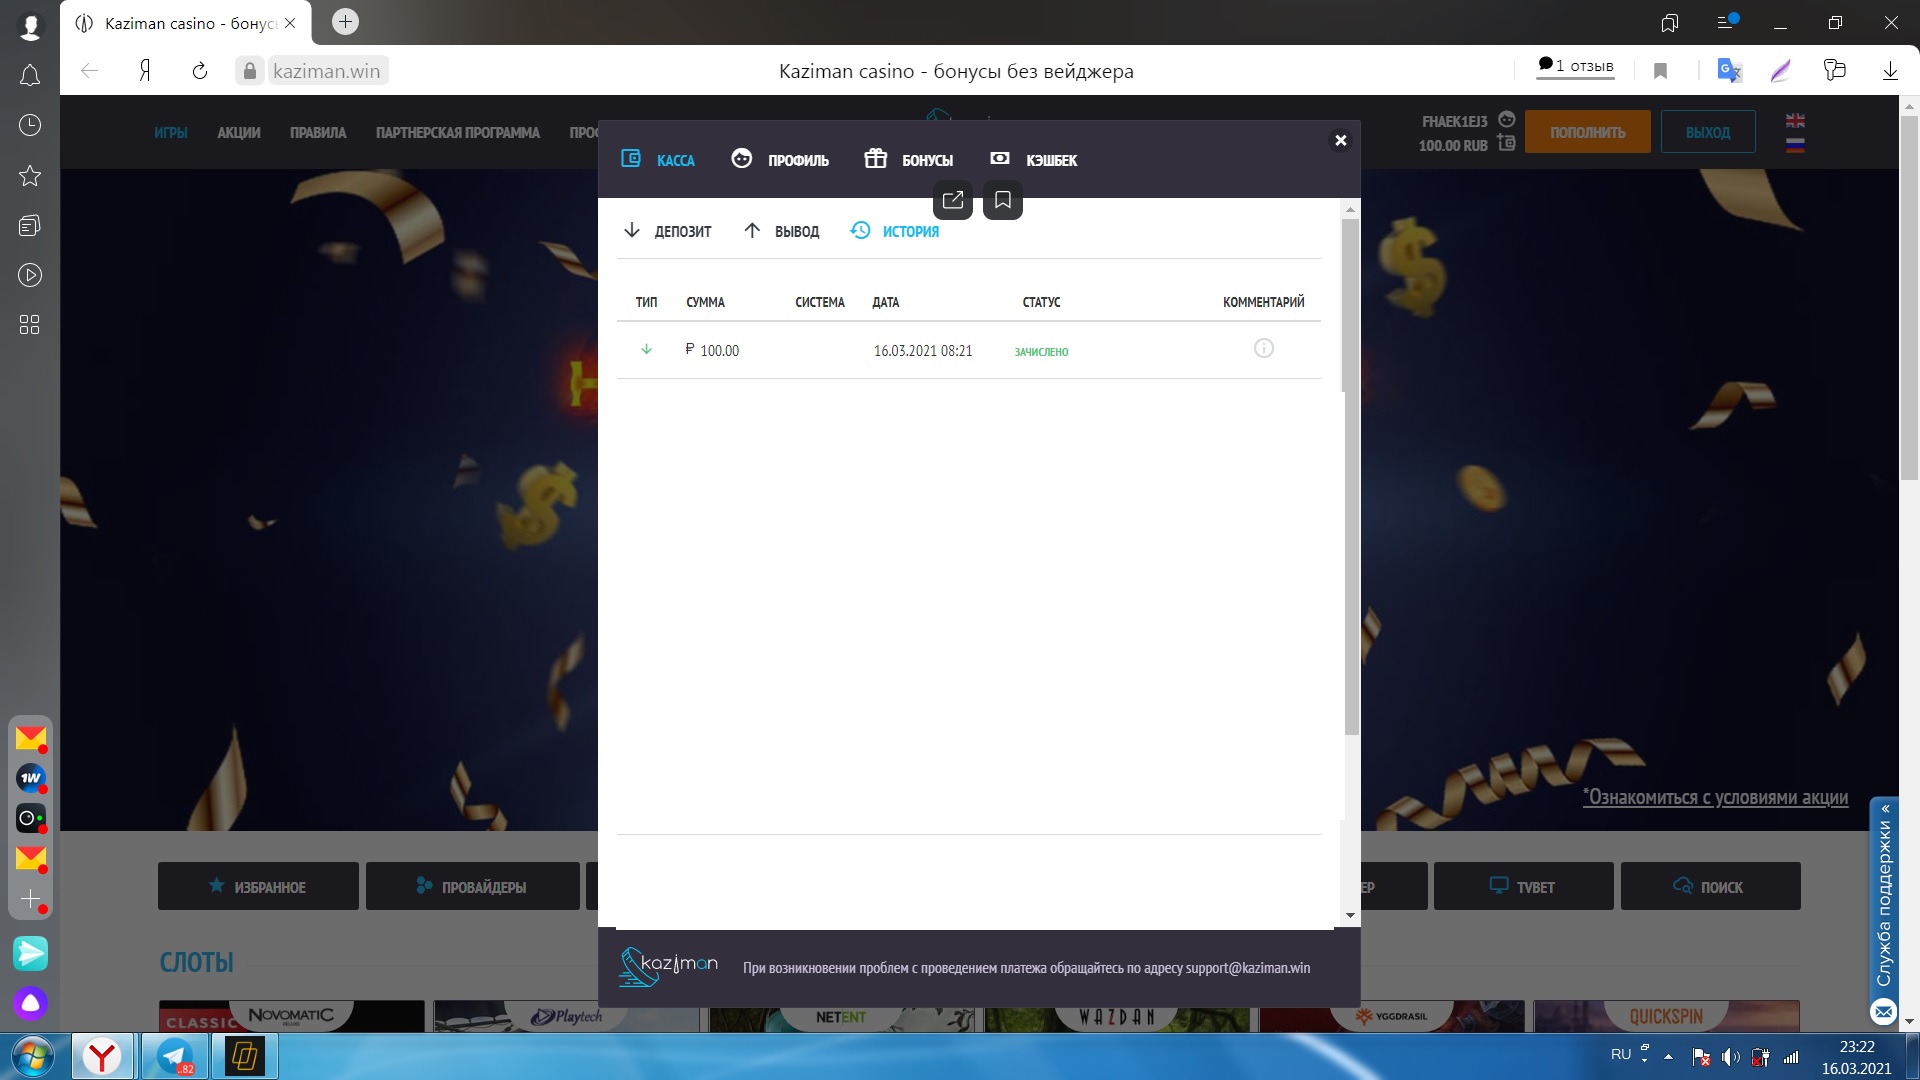Click browser reload page icon
The width and height of the screenshot is (1920, 1080).
[x=200, y=71]
